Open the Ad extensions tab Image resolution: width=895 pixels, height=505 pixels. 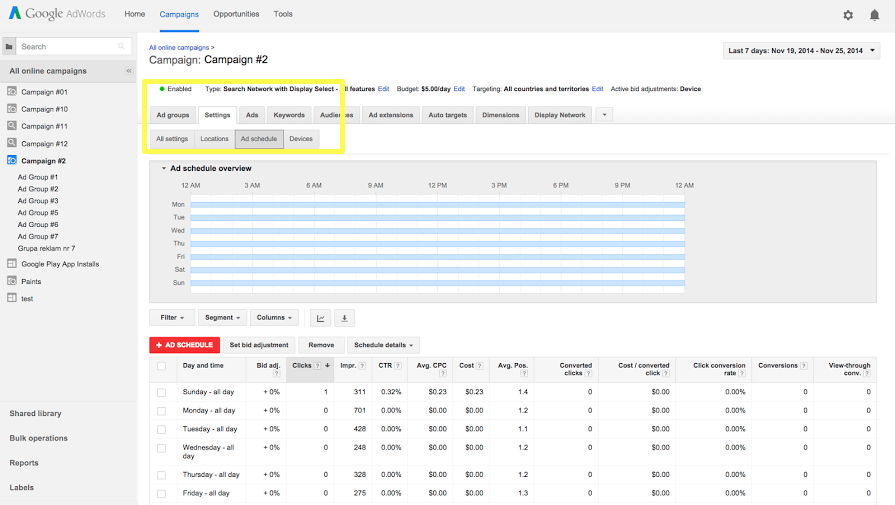tap(391, 115)
